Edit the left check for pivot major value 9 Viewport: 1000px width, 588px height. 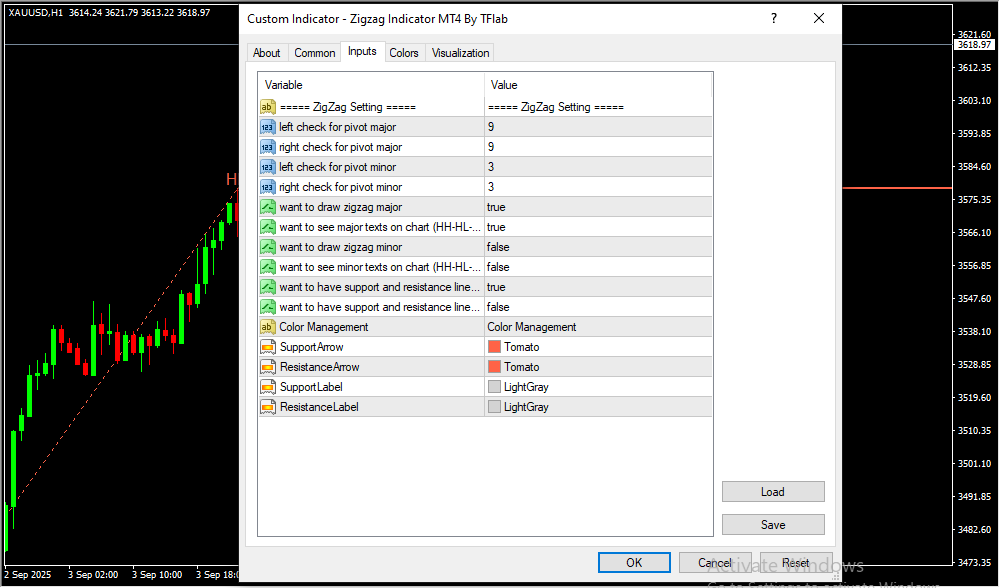[x=597, y=127]
